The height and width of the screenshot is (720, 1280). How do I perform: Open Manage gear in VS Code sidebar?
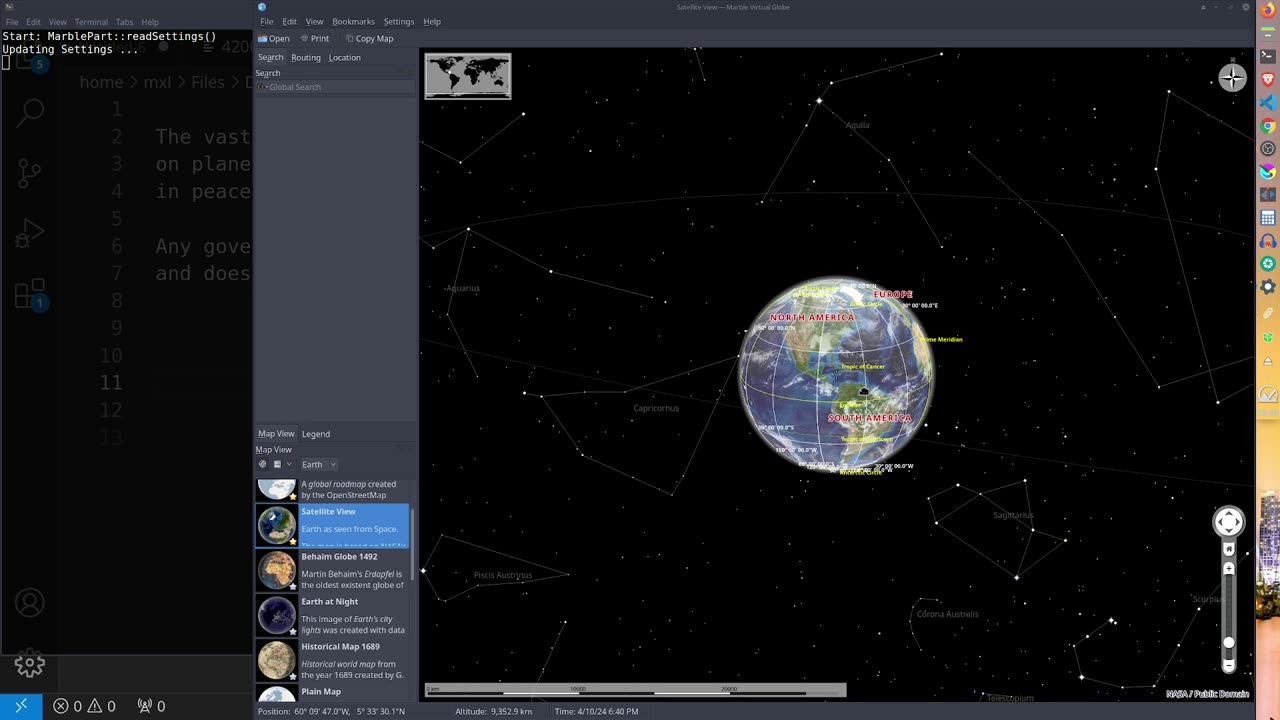[x=30, y=663]
